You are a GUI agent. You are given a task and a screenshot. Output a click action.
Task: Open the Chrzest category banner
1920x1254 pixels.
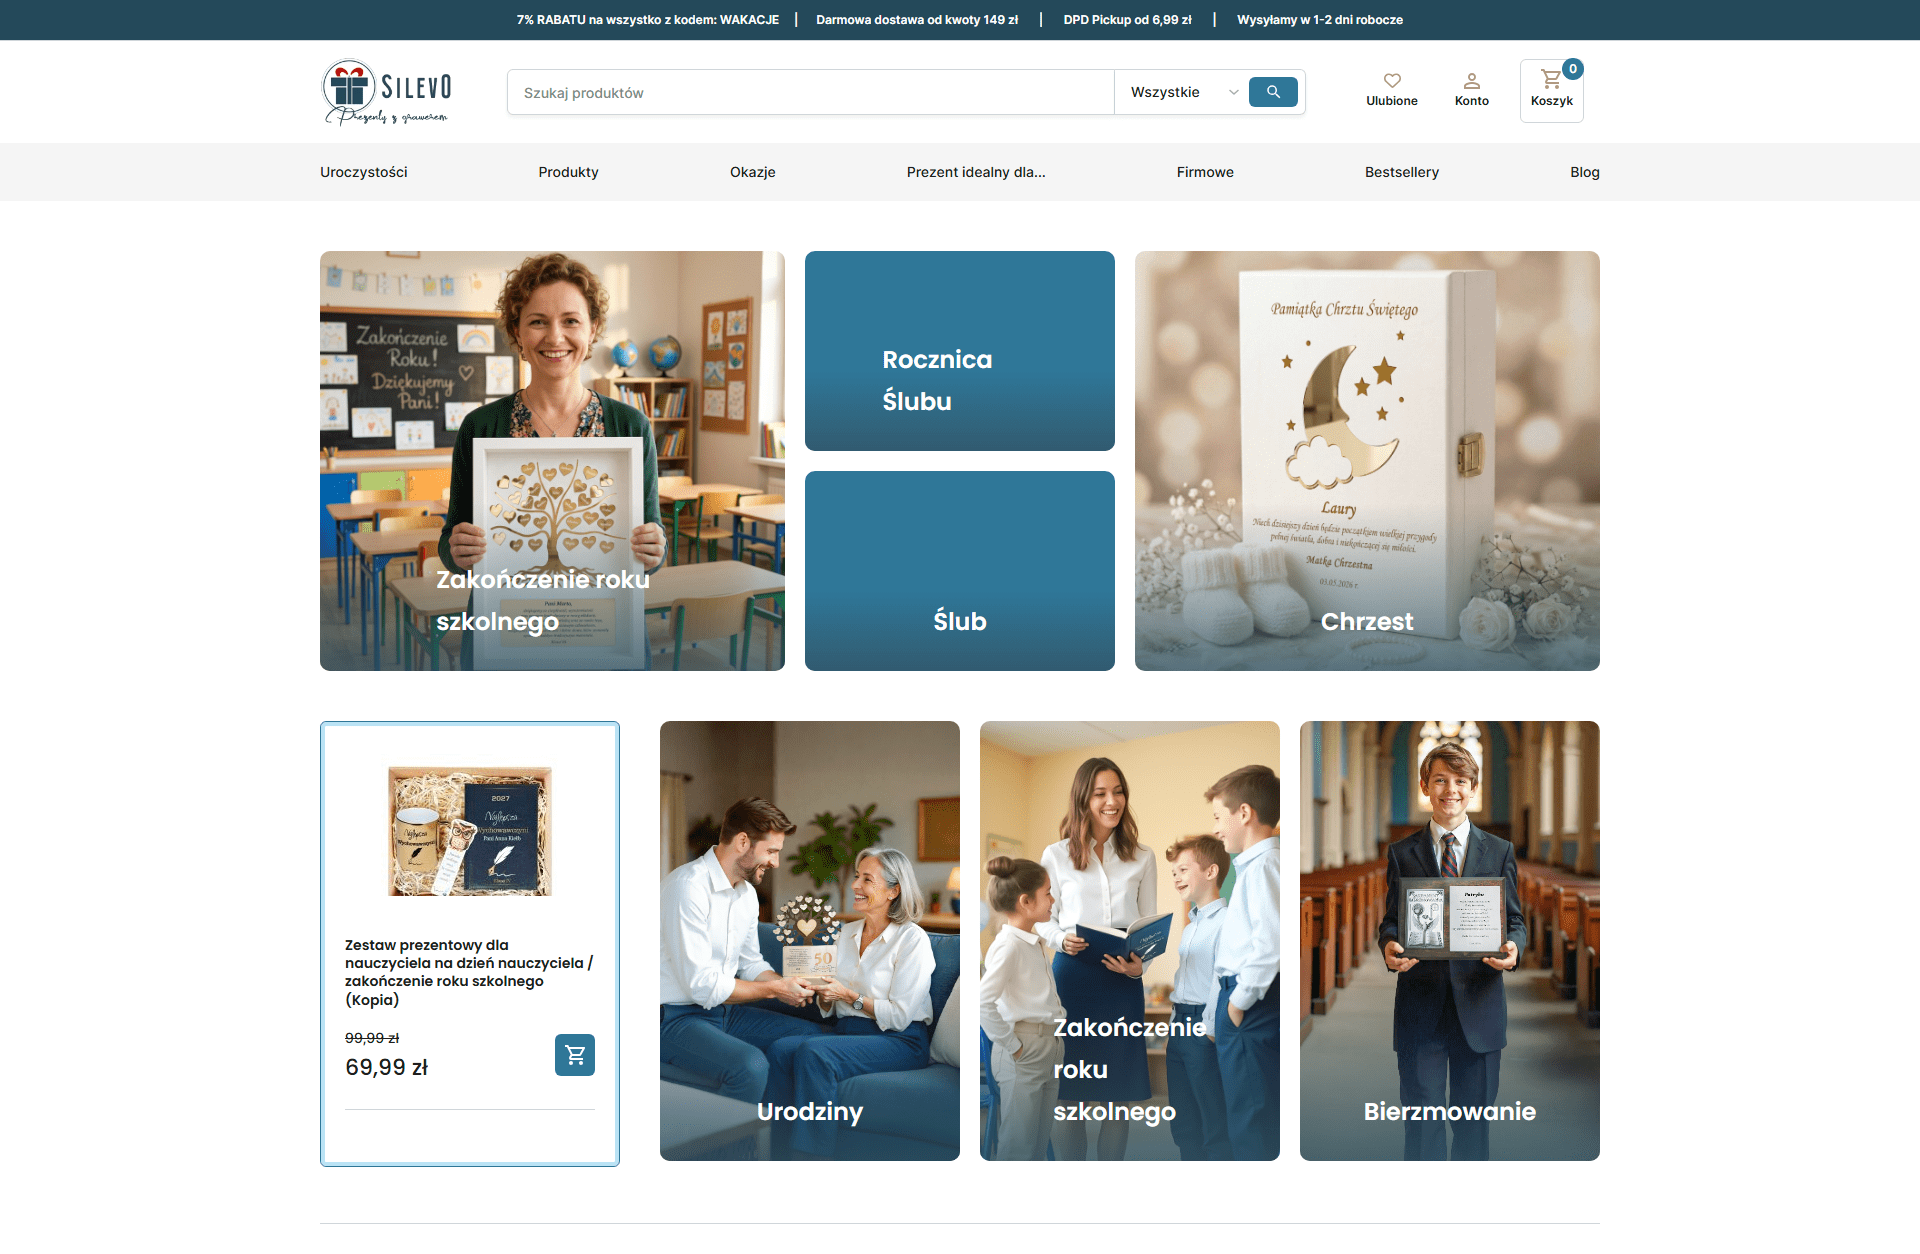[1367, 461]
